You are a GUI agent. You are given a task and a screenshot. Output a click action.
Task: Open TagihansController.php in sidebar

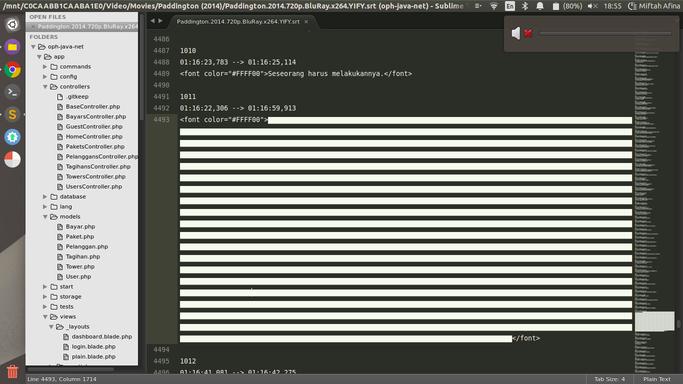tap(98, 167)
